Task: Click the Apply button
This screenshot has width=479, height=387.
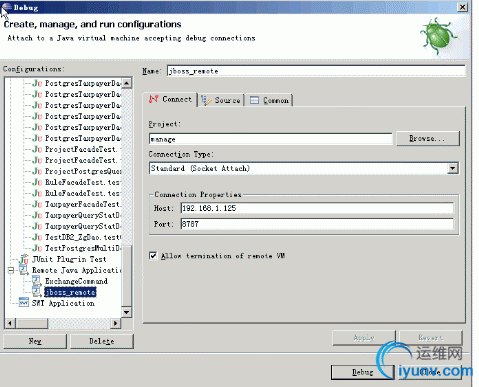Action: [x=364, y=338]
